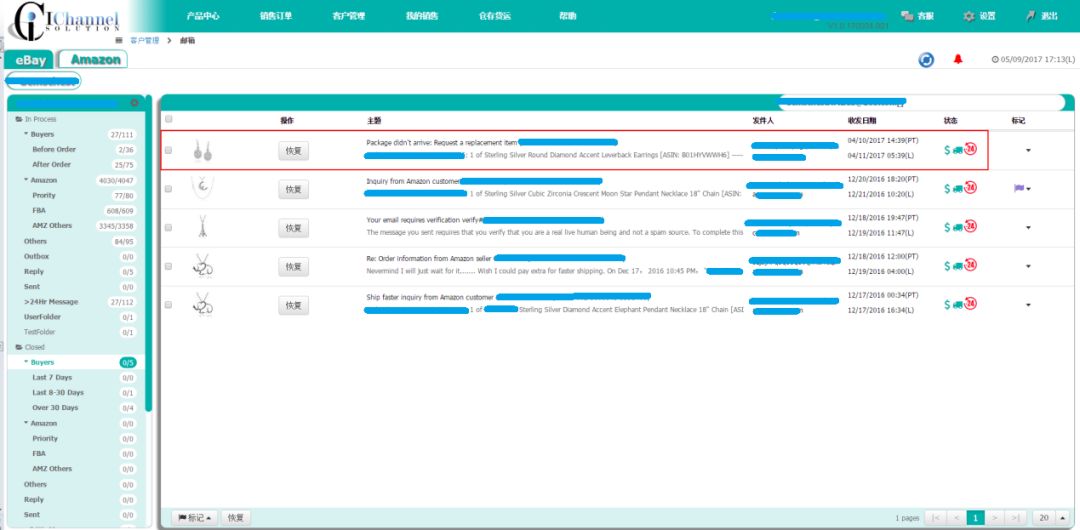Open flag dropdown for Ship faster inquiry row
The height and width of the screenshot is (530, 1080).
(x=1028, y=305)
